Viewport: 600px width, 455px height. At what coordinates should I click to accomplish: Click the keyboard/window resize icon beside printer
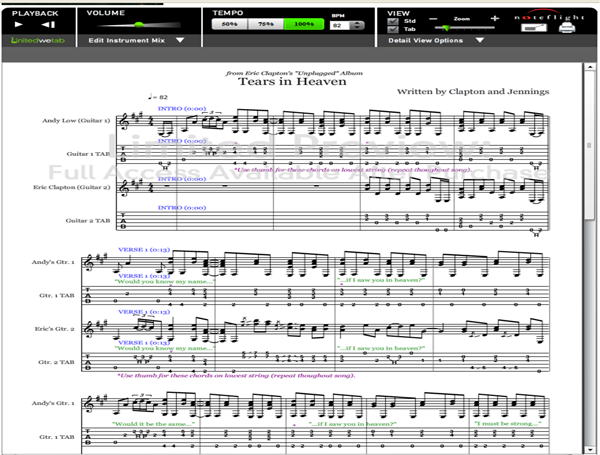click(x=534, y=28)
